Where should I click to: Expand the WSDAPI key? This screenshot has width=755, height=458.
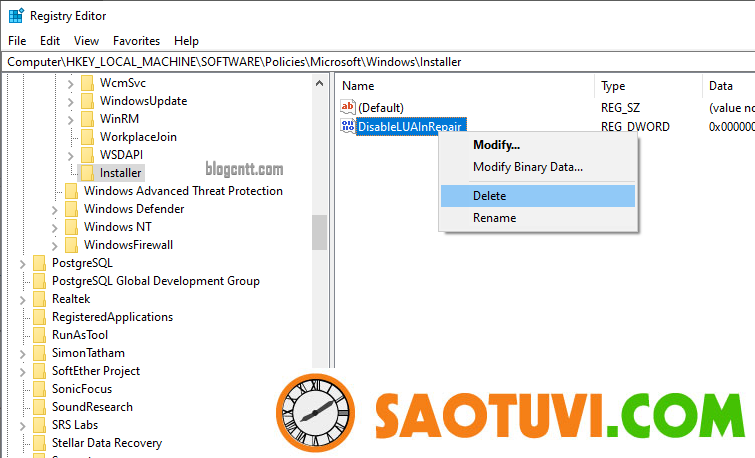70,156
